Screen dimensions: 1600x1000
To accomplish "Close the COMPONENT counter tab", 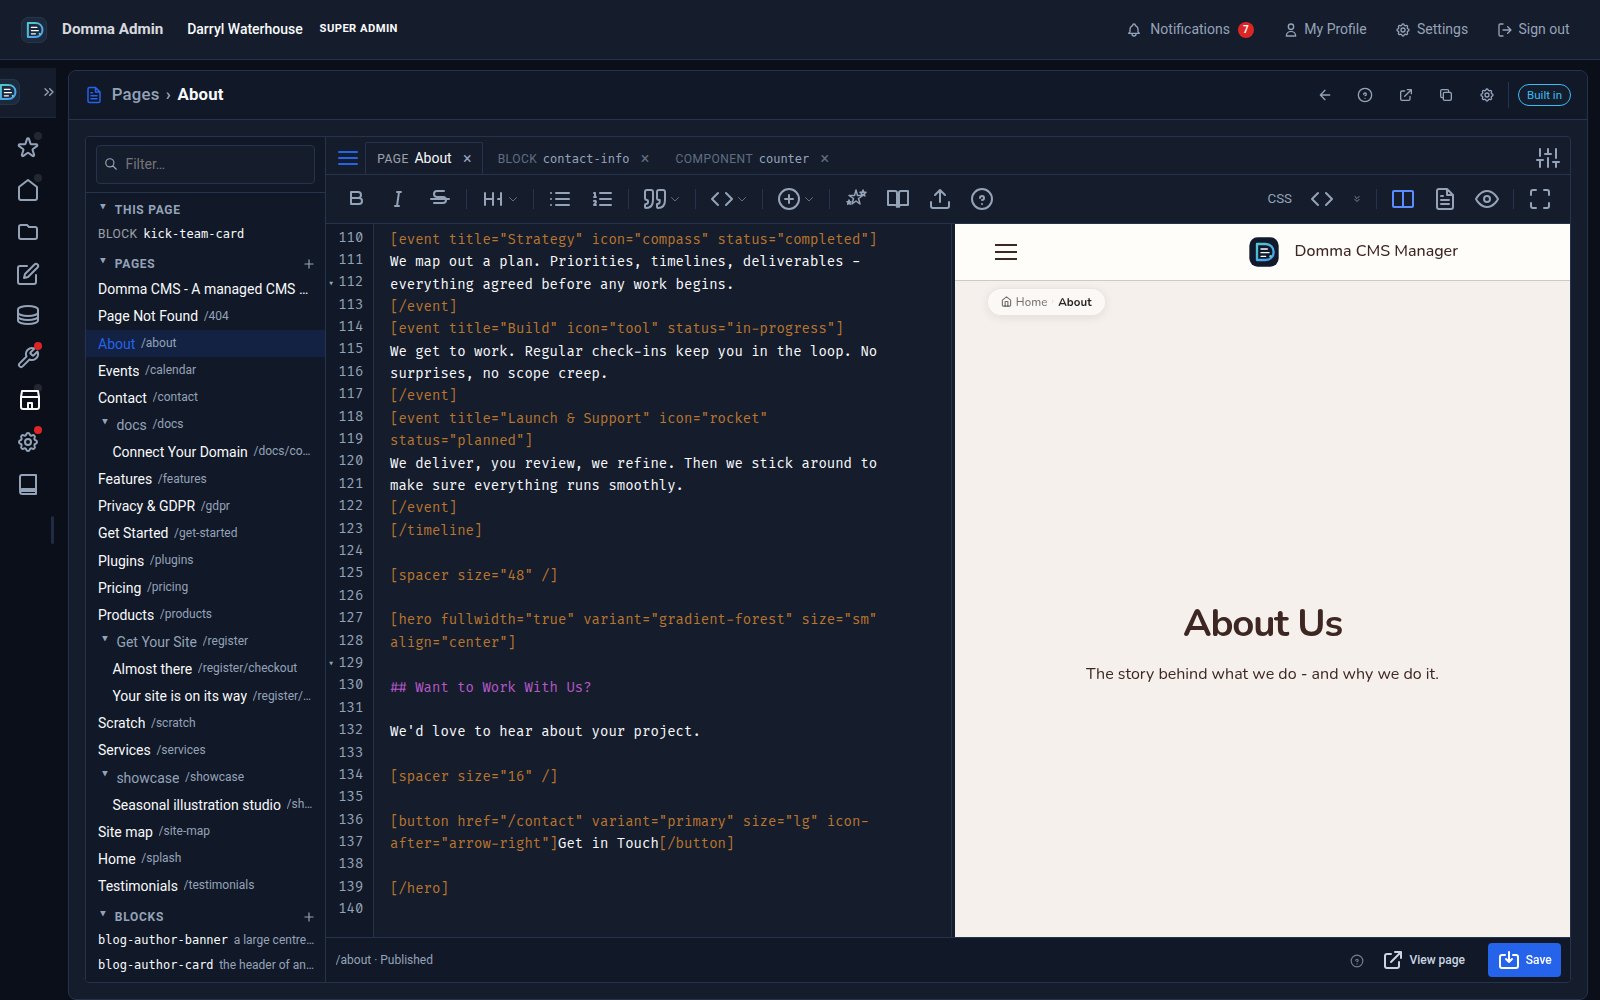I will point(825,158).
